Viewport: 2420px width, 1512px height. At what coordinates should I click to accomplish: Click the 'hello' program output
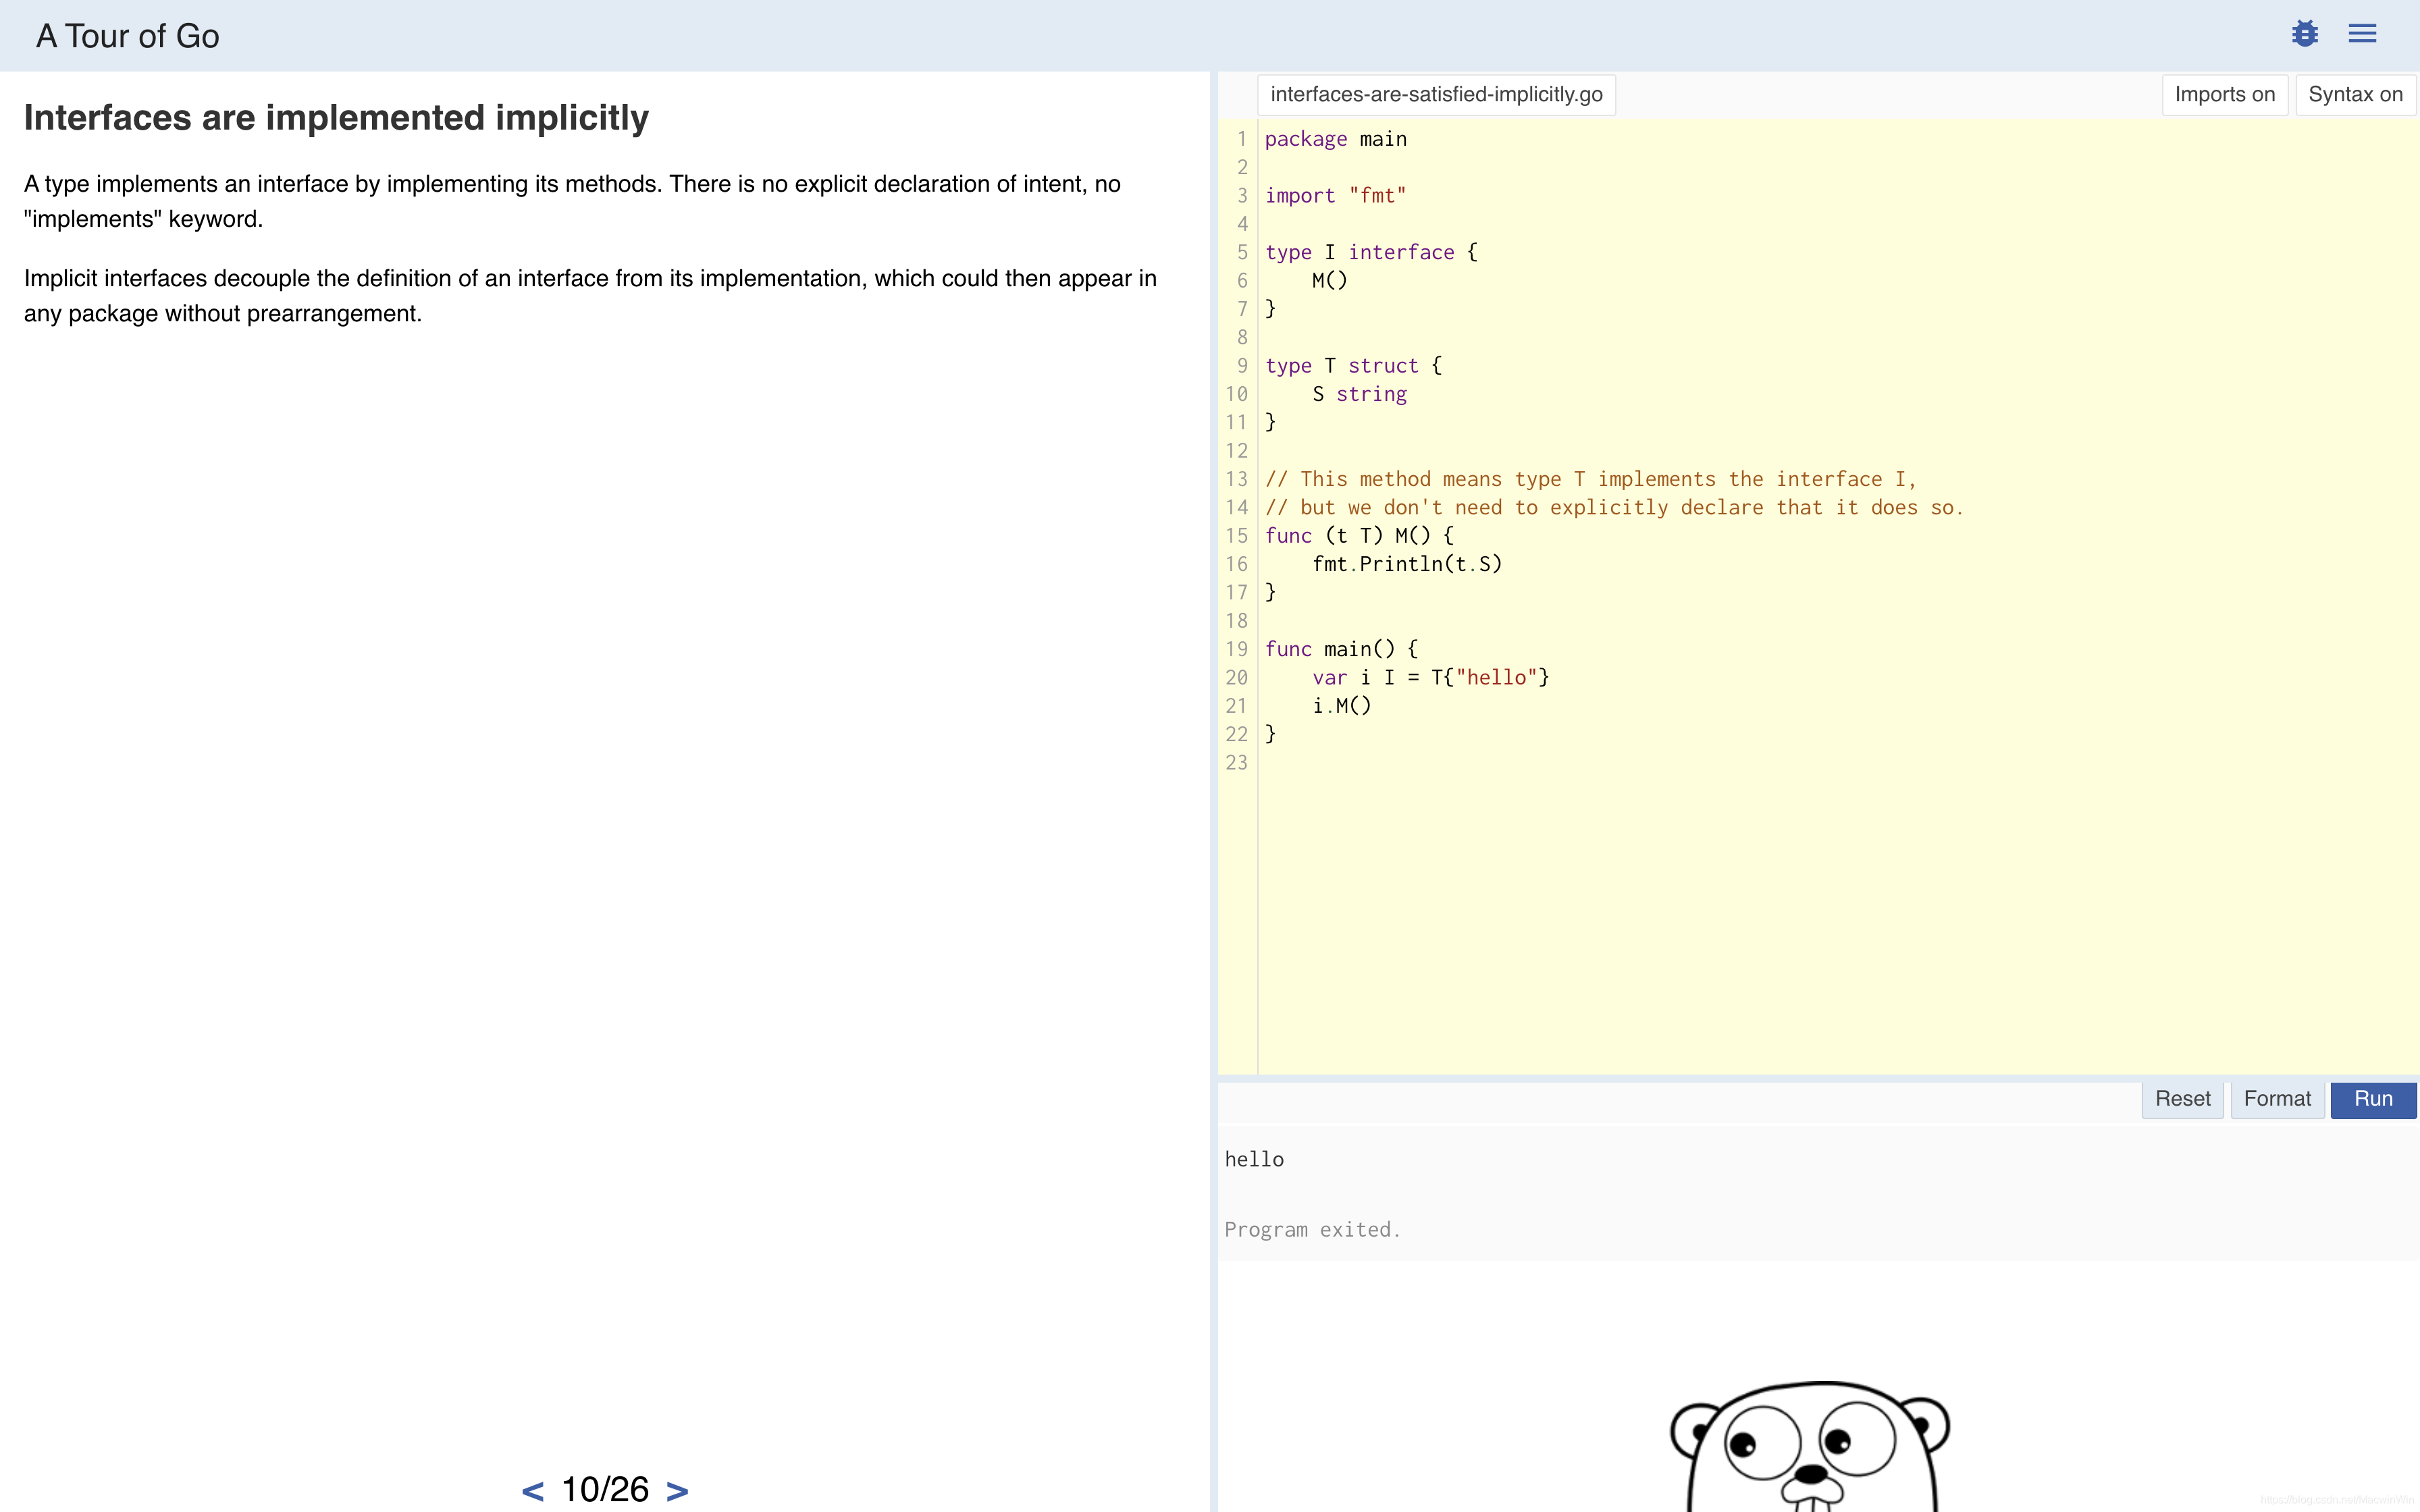coord(1254,1160)
